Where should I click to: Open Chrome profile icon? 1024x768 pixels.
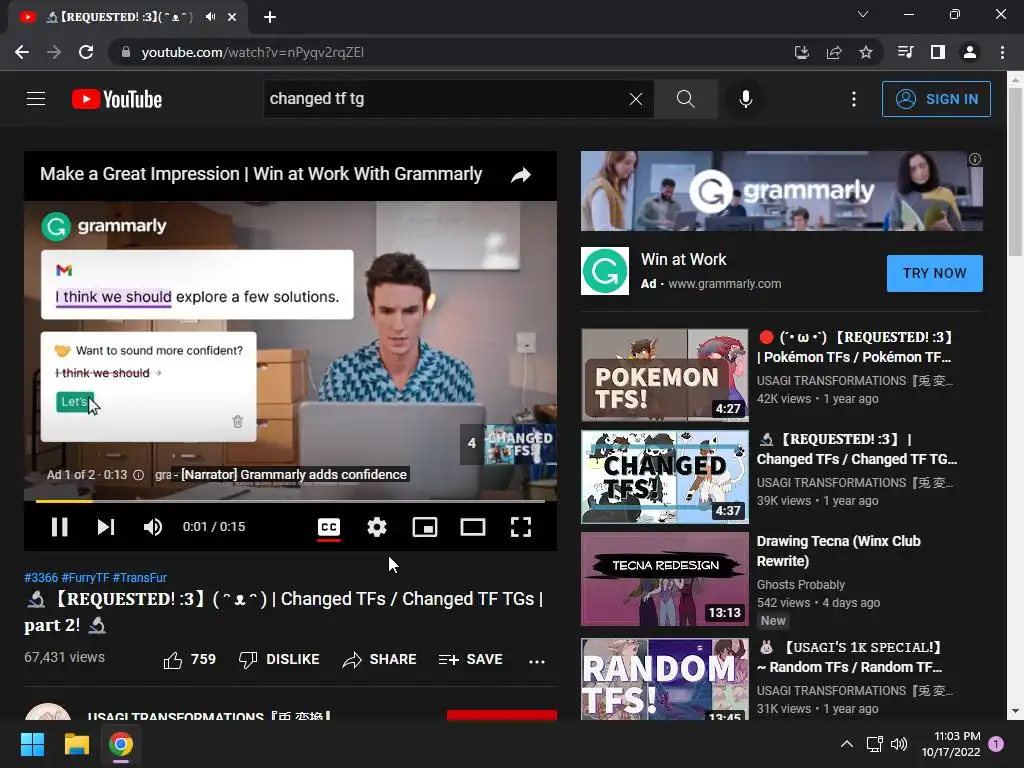970,52
